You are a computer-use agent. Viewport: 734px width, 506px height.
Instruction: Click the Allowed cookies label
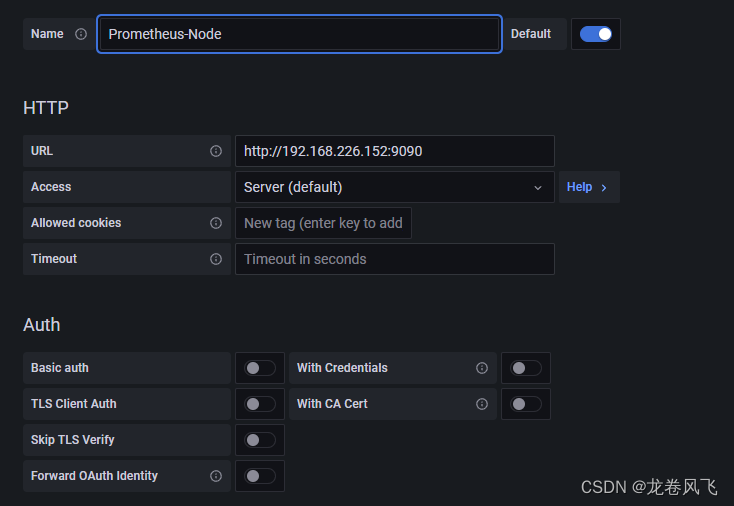[x=76, y=223]
